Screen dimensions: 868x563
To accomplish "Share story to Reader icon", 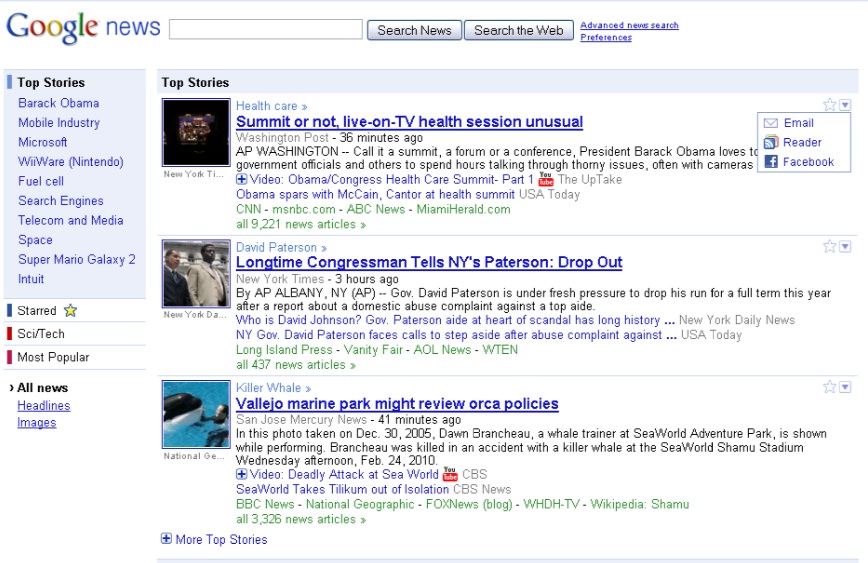I will 771,143.
